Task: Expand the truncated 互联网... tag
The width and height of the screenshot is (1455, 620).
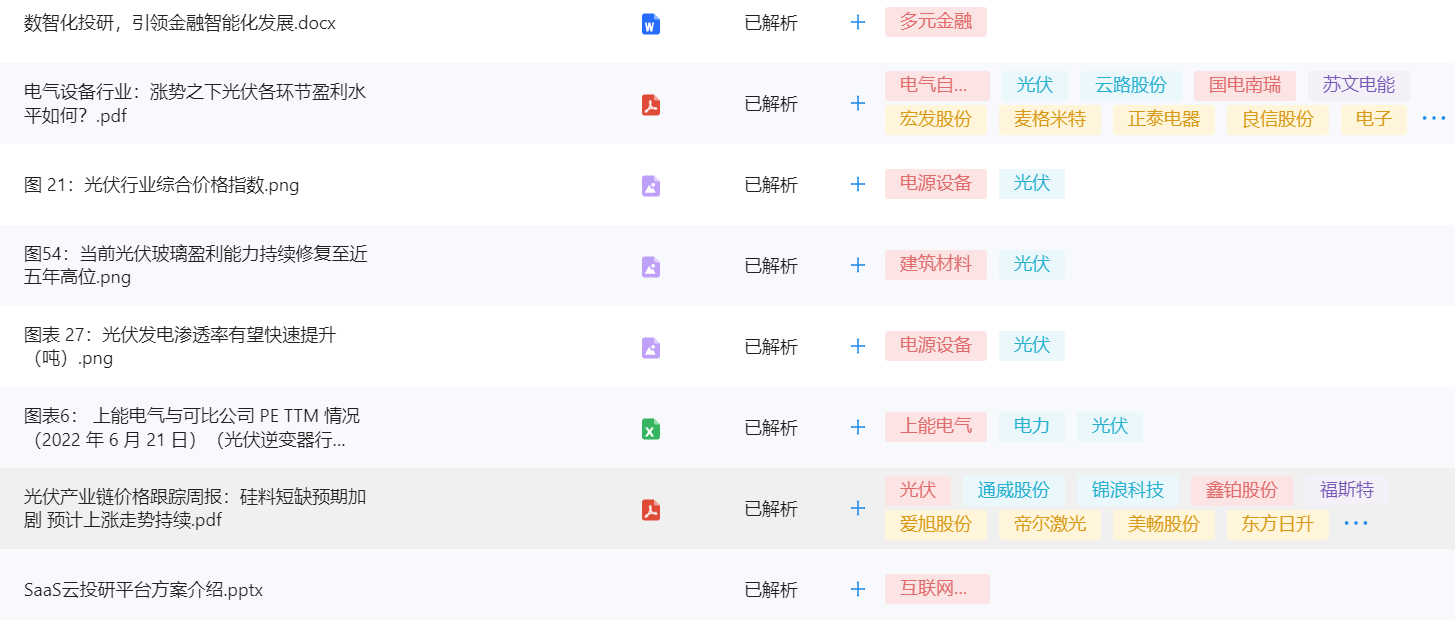Action: 936,589
